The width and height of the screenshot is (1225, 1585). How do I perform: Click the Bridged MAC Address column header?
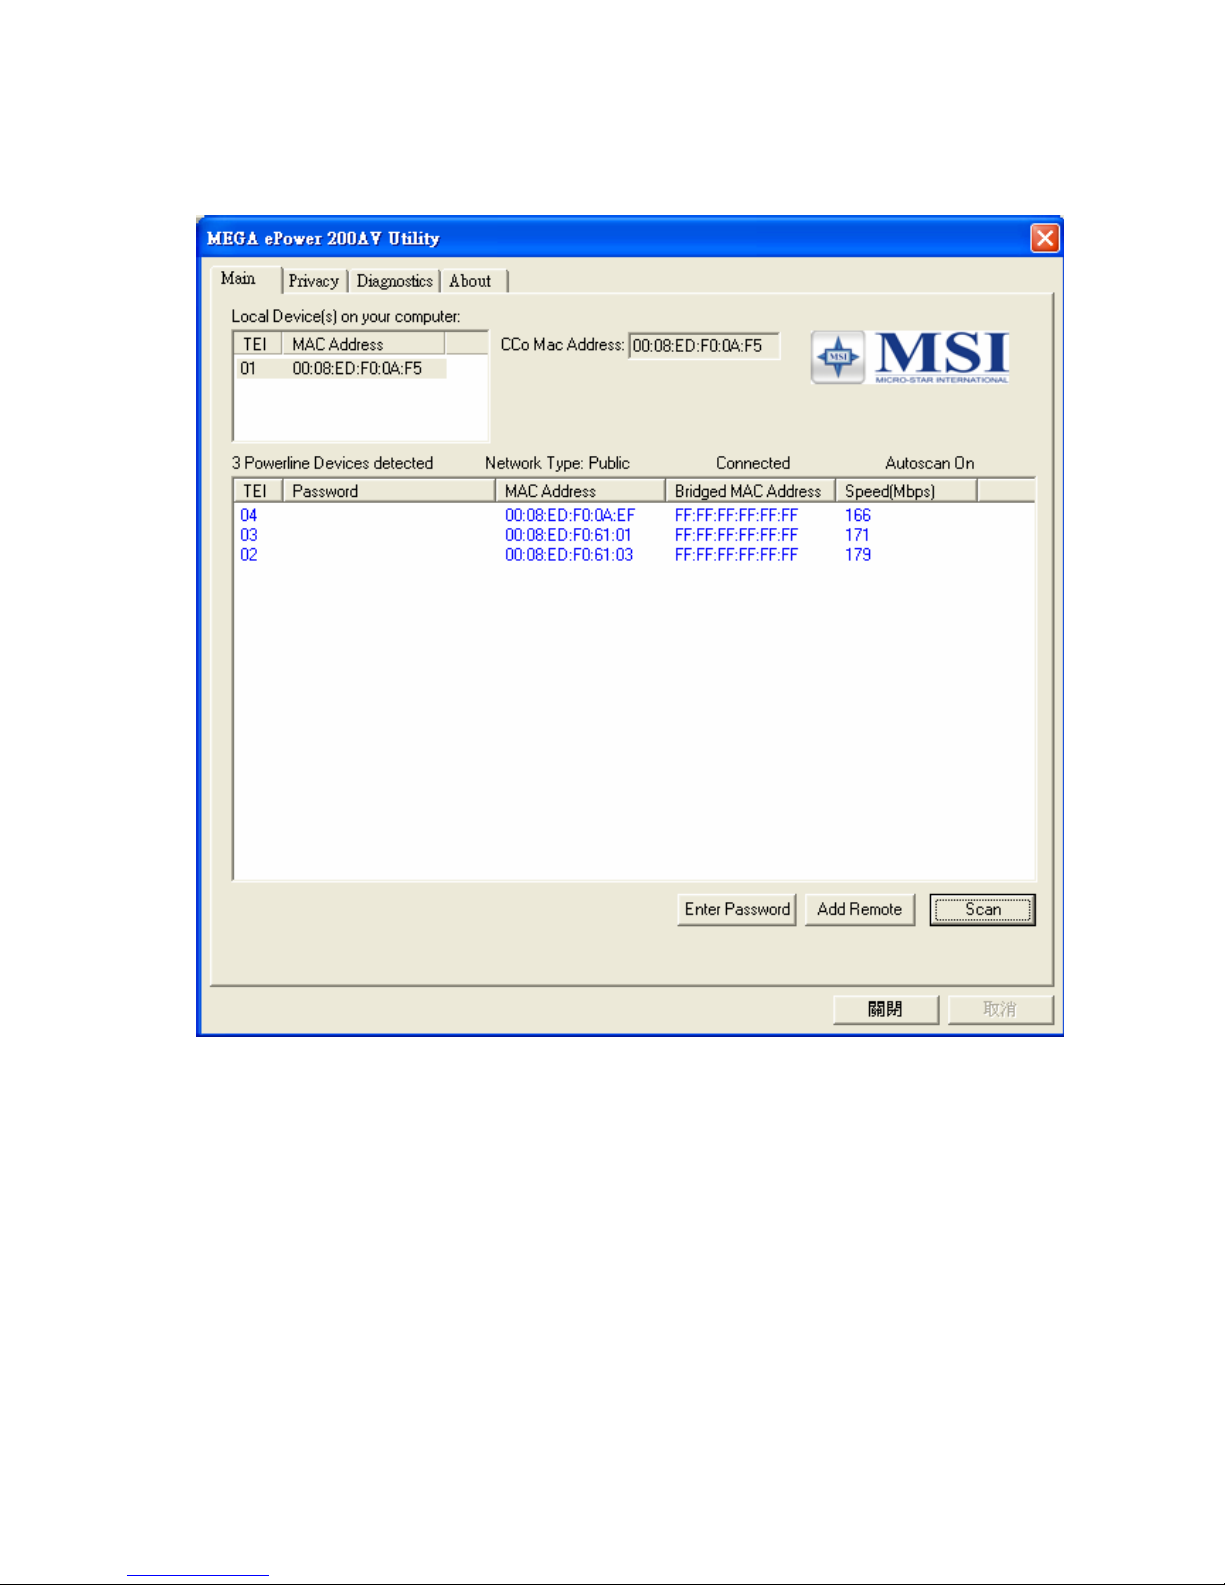[750, 491]
